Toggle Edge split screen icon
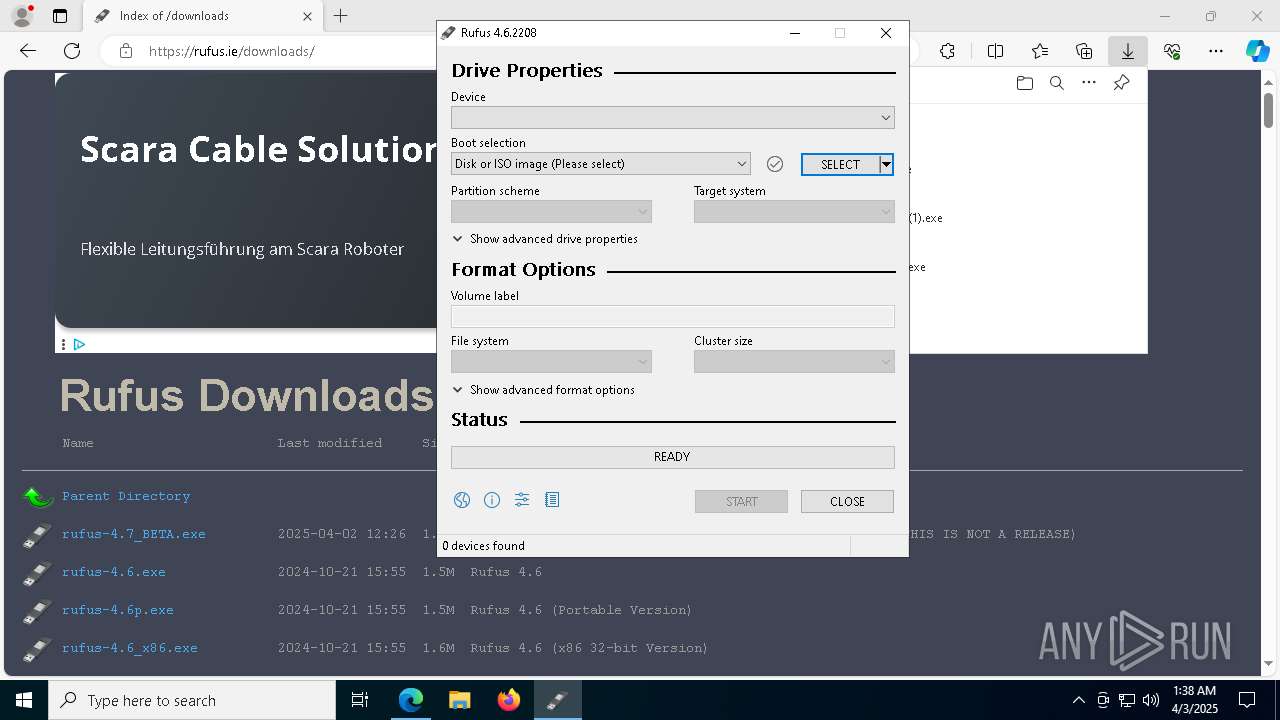Image resolution: width=1280 pixels, height=720 pixels. pyautogui.click(x=995, y=51)
